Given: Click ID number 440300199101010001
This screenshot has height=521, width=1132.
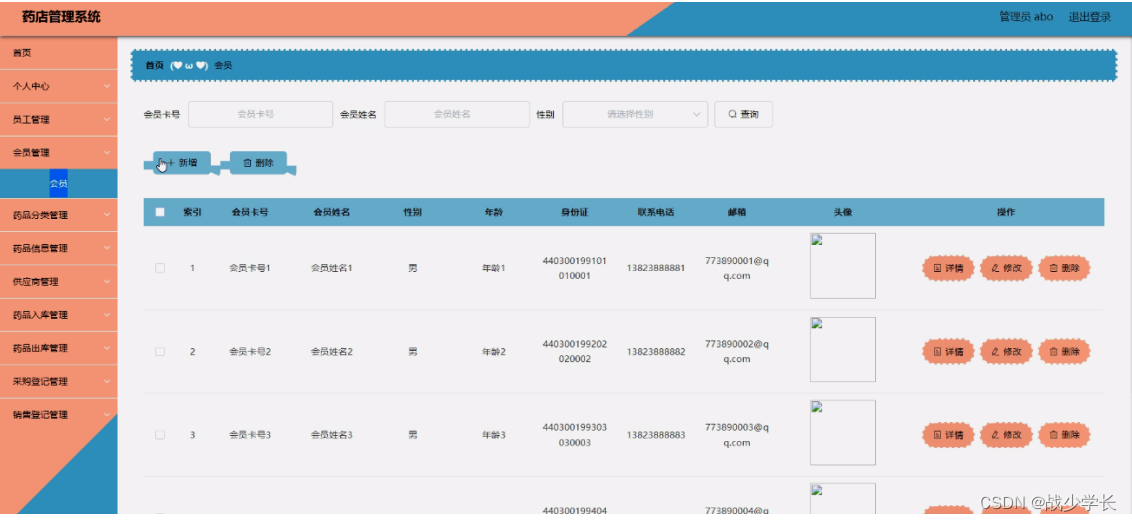Looking at the screenshot, I should (x=575, y=268).
